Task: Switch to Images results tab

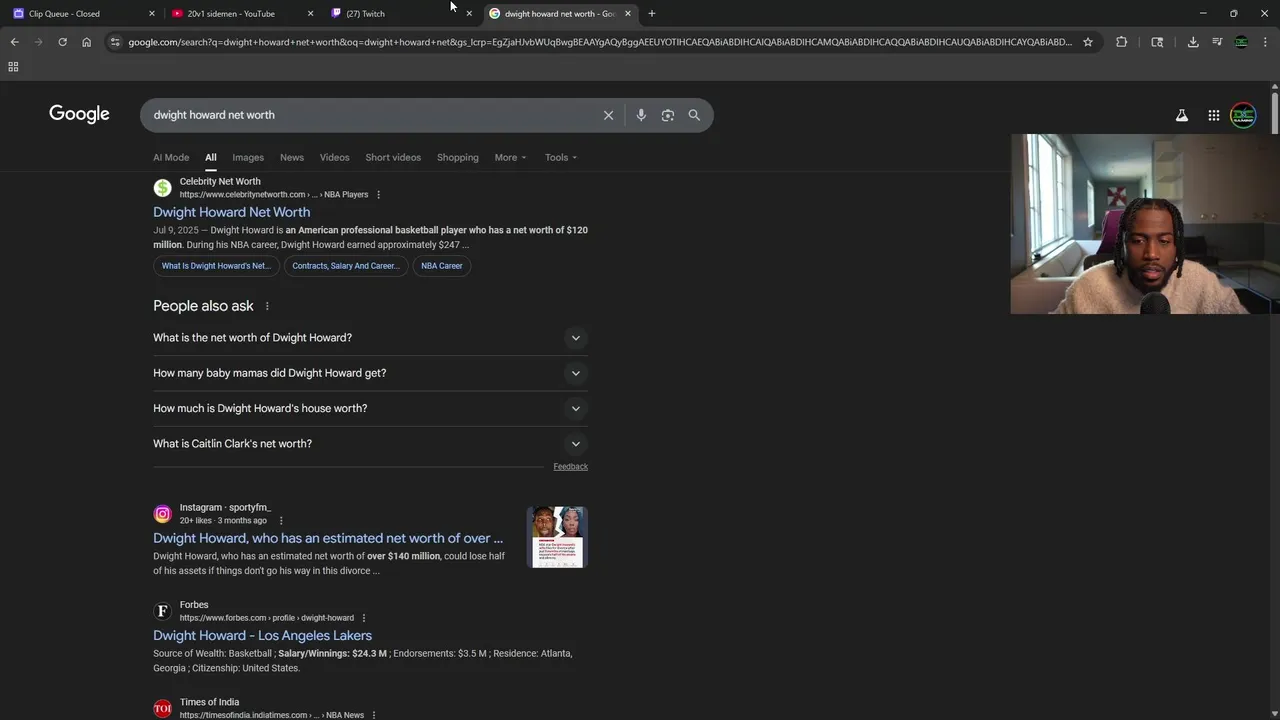Action: (248, 157)
